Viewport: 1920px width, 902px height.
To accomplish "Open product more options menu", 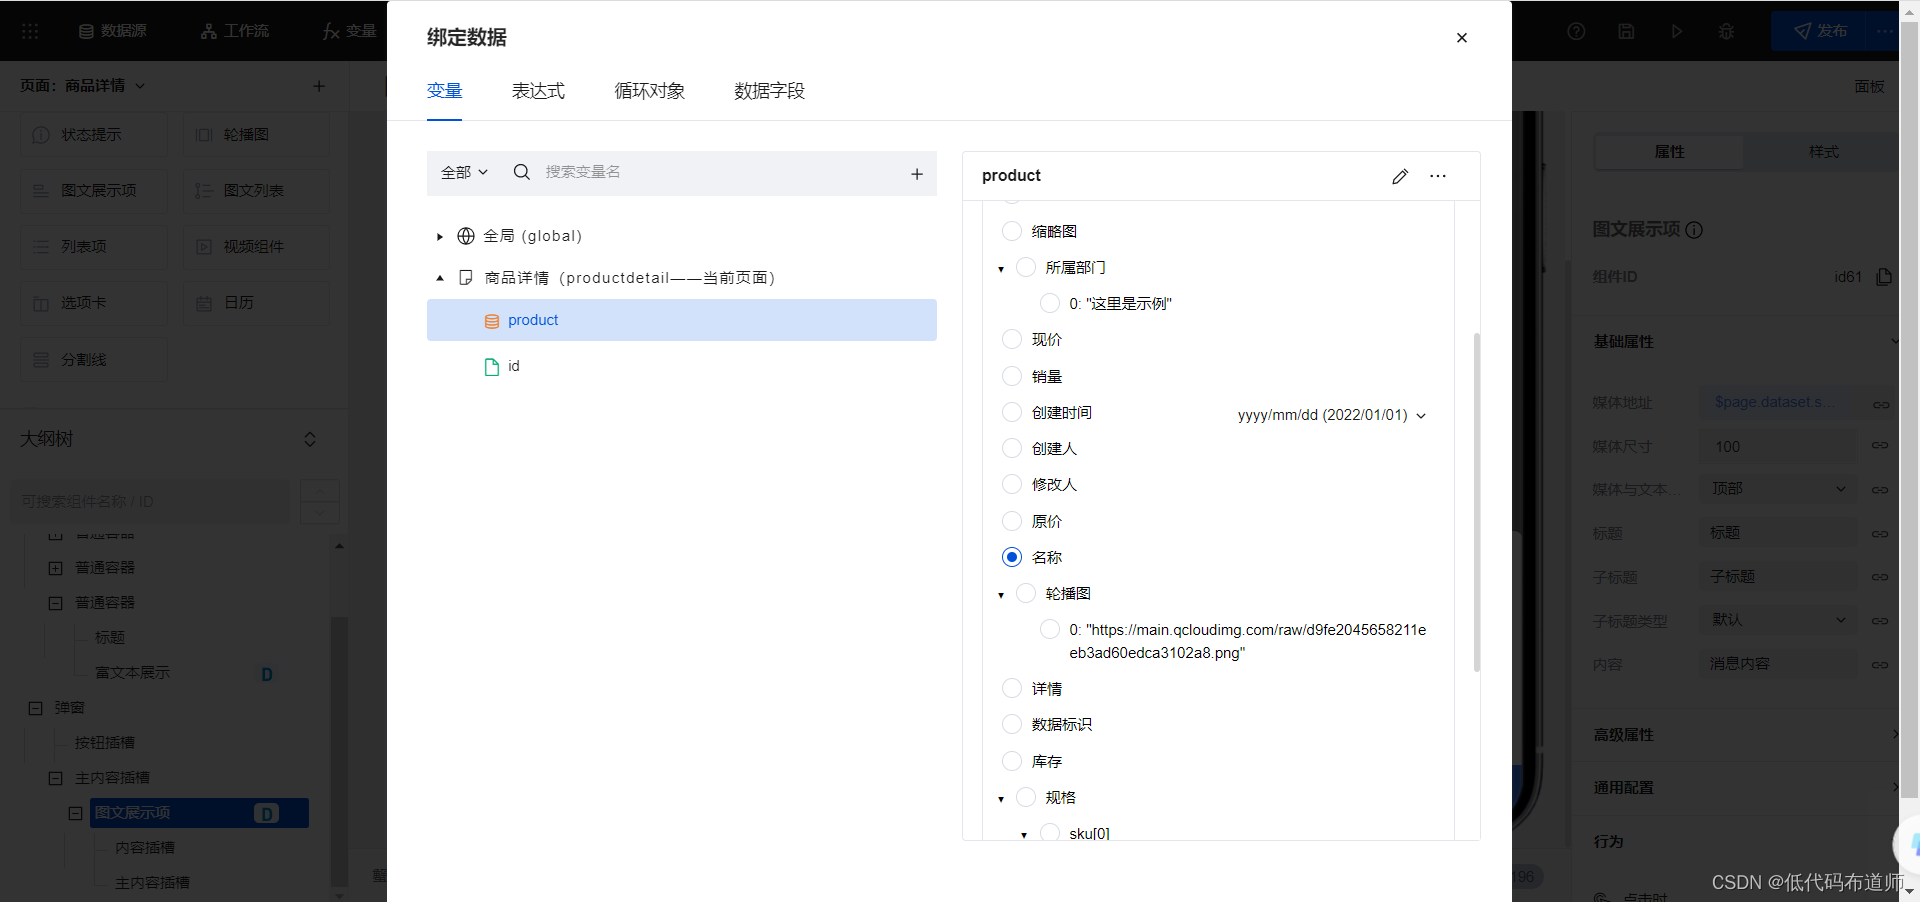I will 1438,176.
